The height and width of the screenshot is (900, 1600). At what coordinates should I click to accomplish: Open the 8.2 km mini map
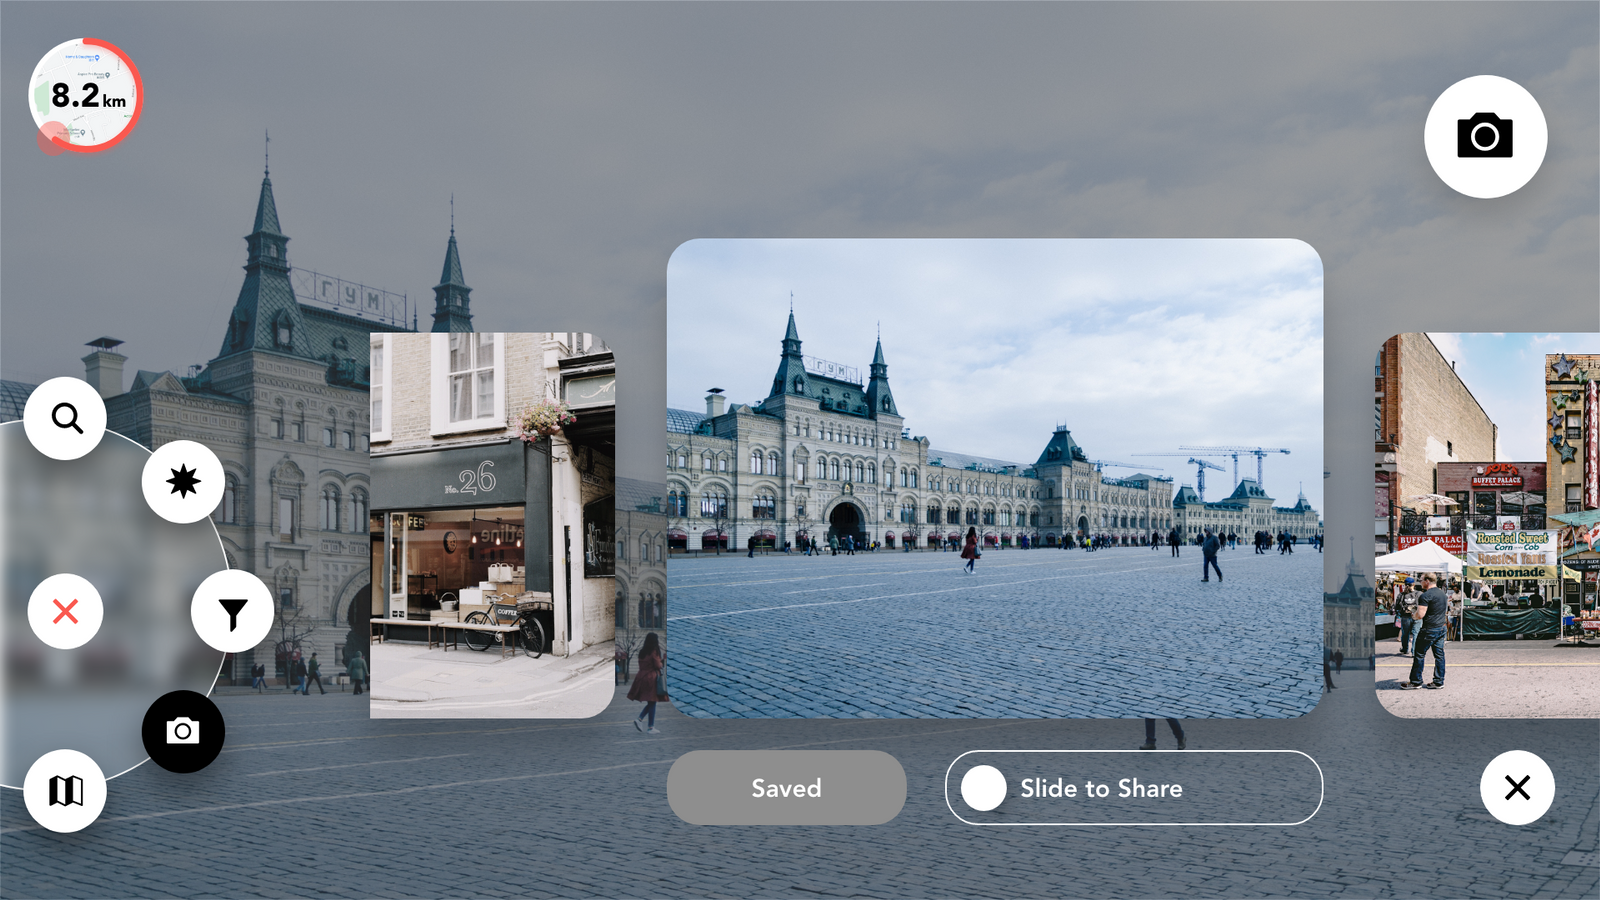tap(86, 96)
